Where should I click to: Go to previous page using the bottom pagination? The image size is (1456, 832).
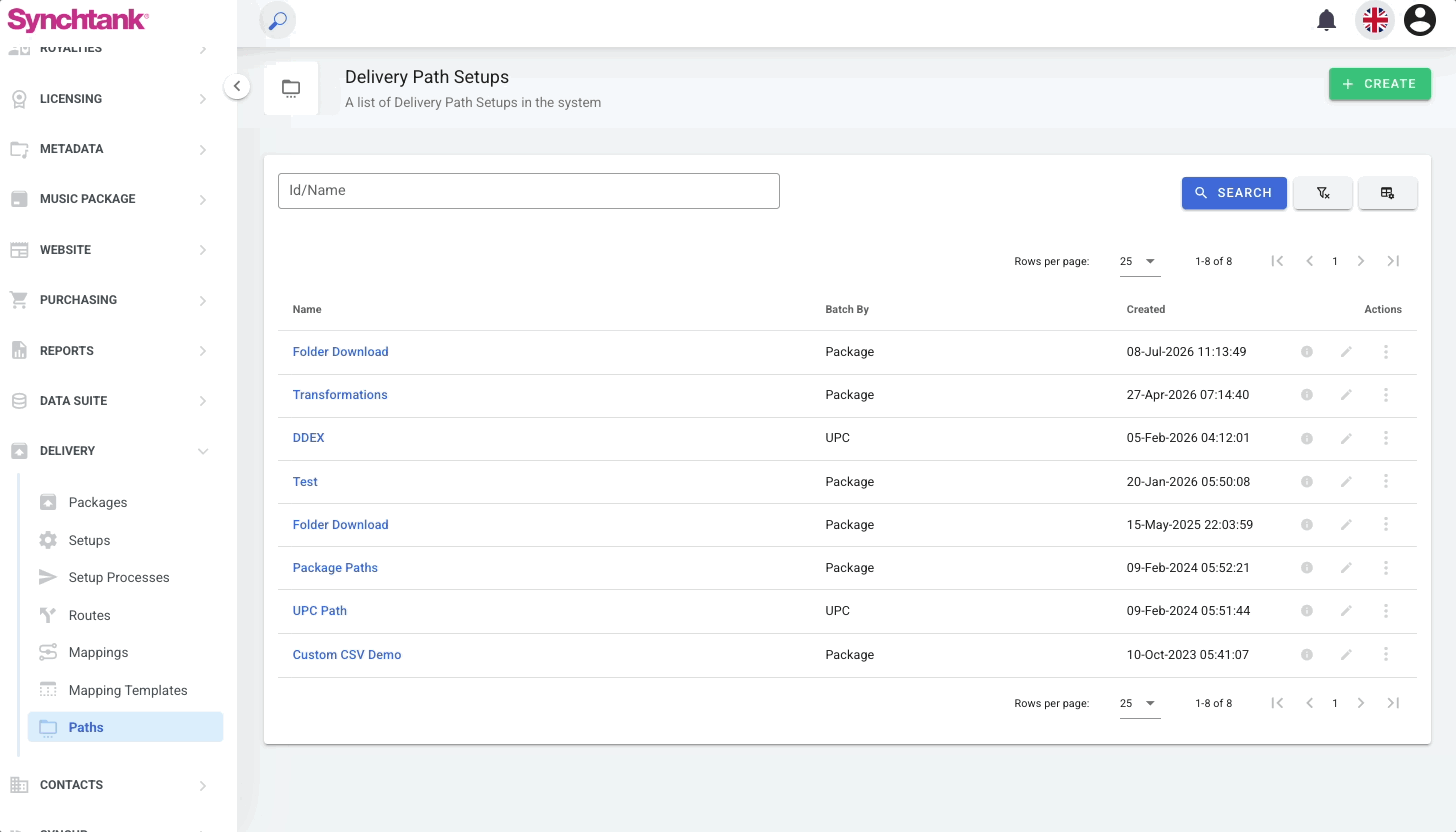1309,703
